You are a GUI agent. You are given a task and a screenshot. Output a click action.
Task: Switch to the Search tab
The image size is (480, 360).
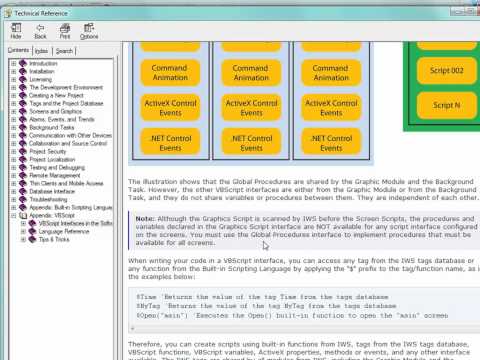[x=64, y=51]
